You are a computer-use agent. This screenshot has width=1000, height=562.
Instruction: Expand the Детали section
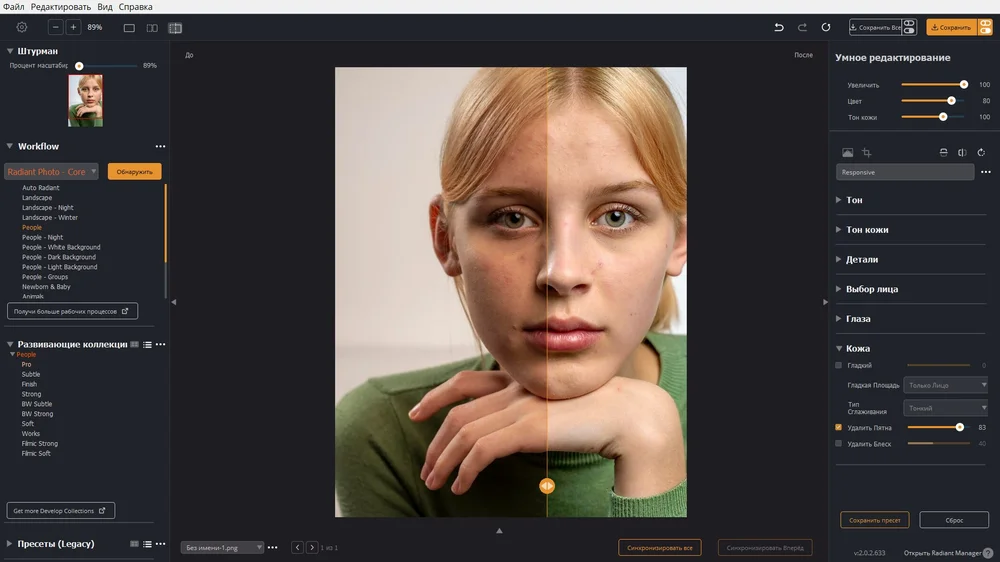(839, 259)
